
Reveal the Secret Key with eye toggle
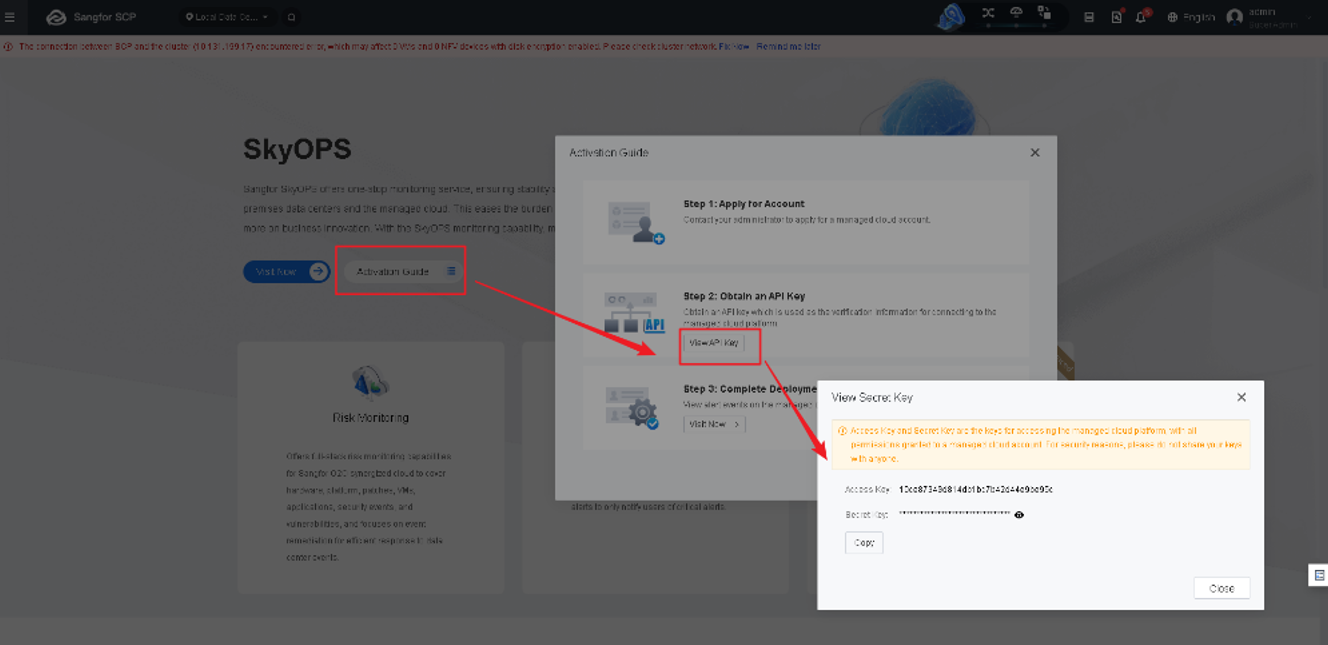click(x=1019, y=514)
